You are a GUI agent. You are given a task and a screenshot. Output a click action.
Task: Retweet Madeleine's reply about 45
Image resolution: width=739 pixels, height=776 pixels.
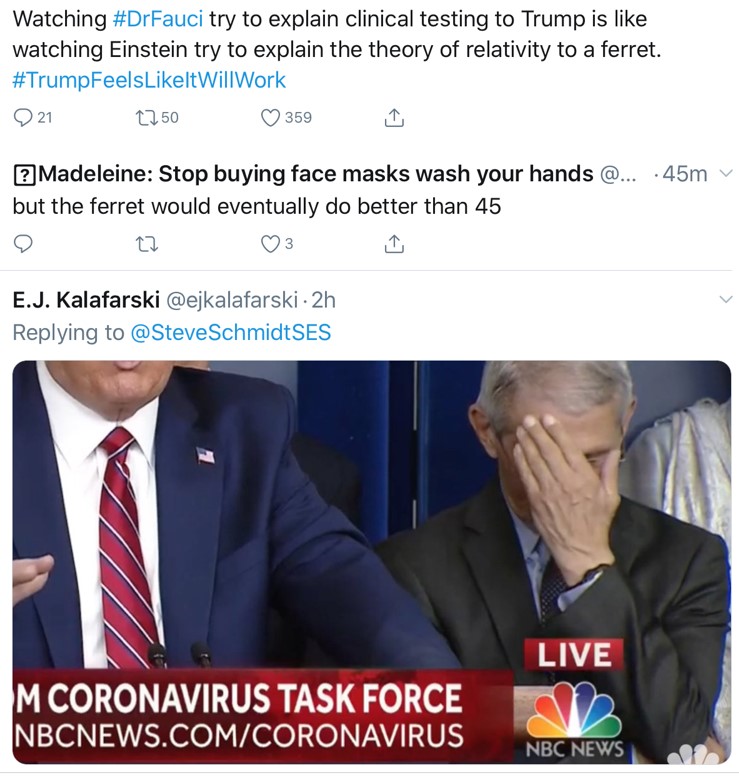pyautogui.click(x=146, y=243)
